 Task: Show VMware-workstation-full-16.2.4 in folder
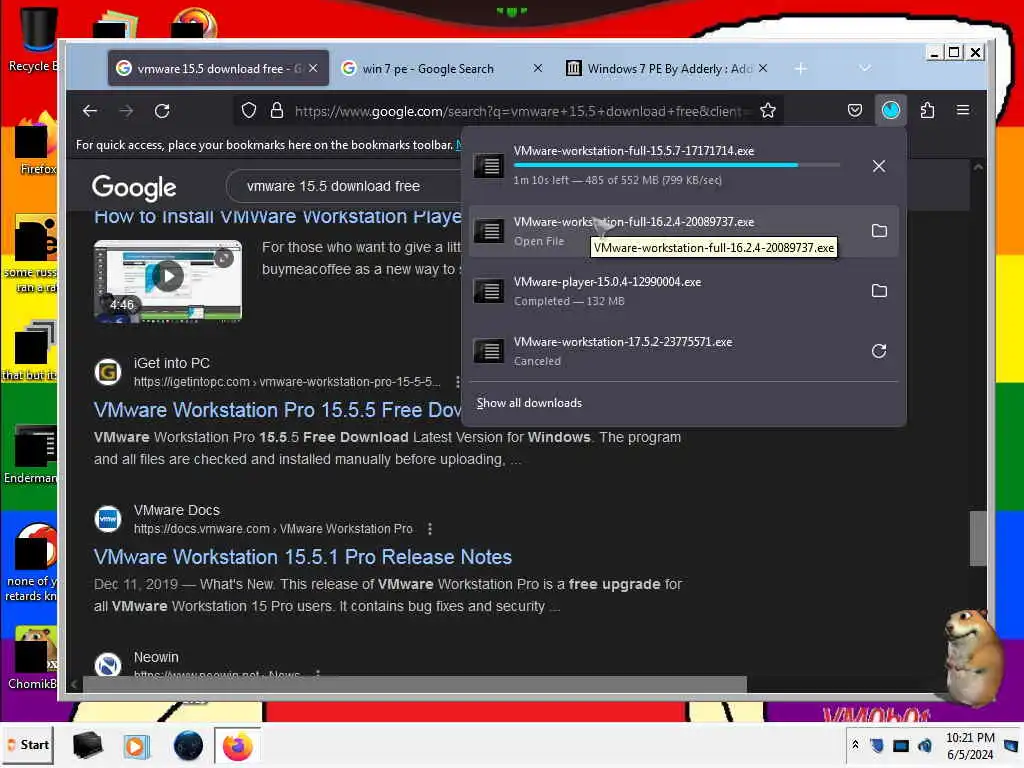pos(879,231)
